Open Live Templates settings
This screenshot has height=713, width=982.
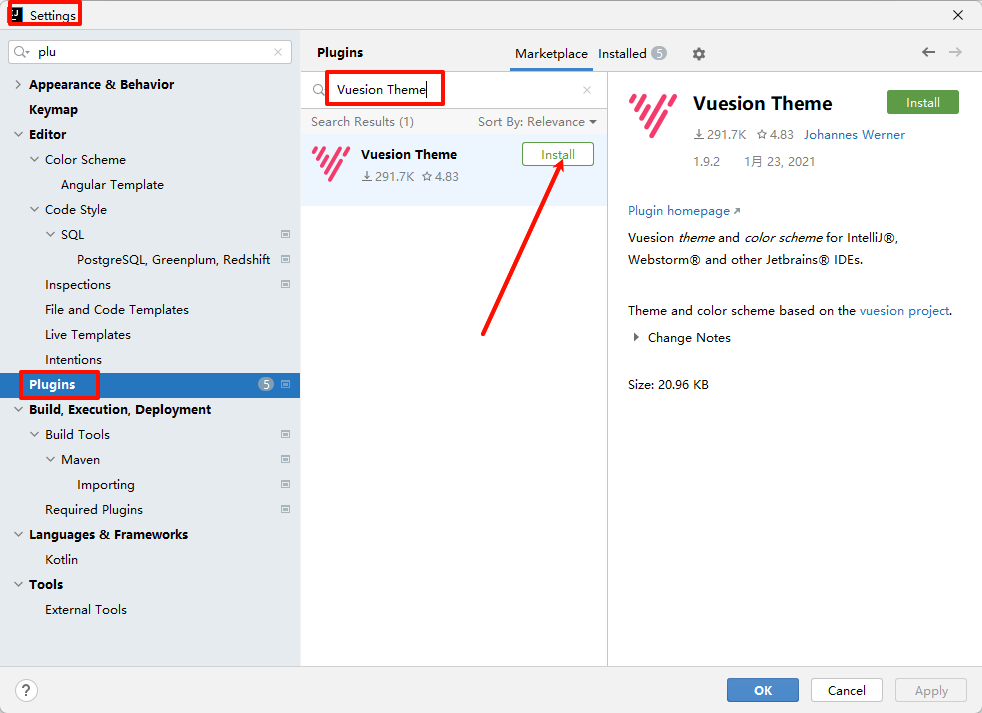pos(88,335)
